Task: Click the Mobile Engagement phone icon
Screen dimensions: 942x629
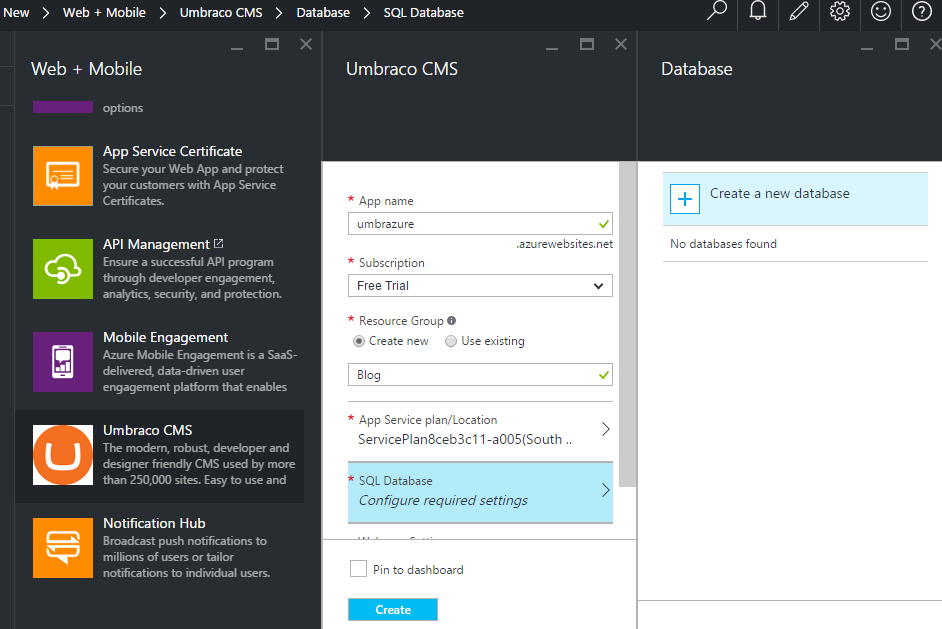Action: coord(63,362)
